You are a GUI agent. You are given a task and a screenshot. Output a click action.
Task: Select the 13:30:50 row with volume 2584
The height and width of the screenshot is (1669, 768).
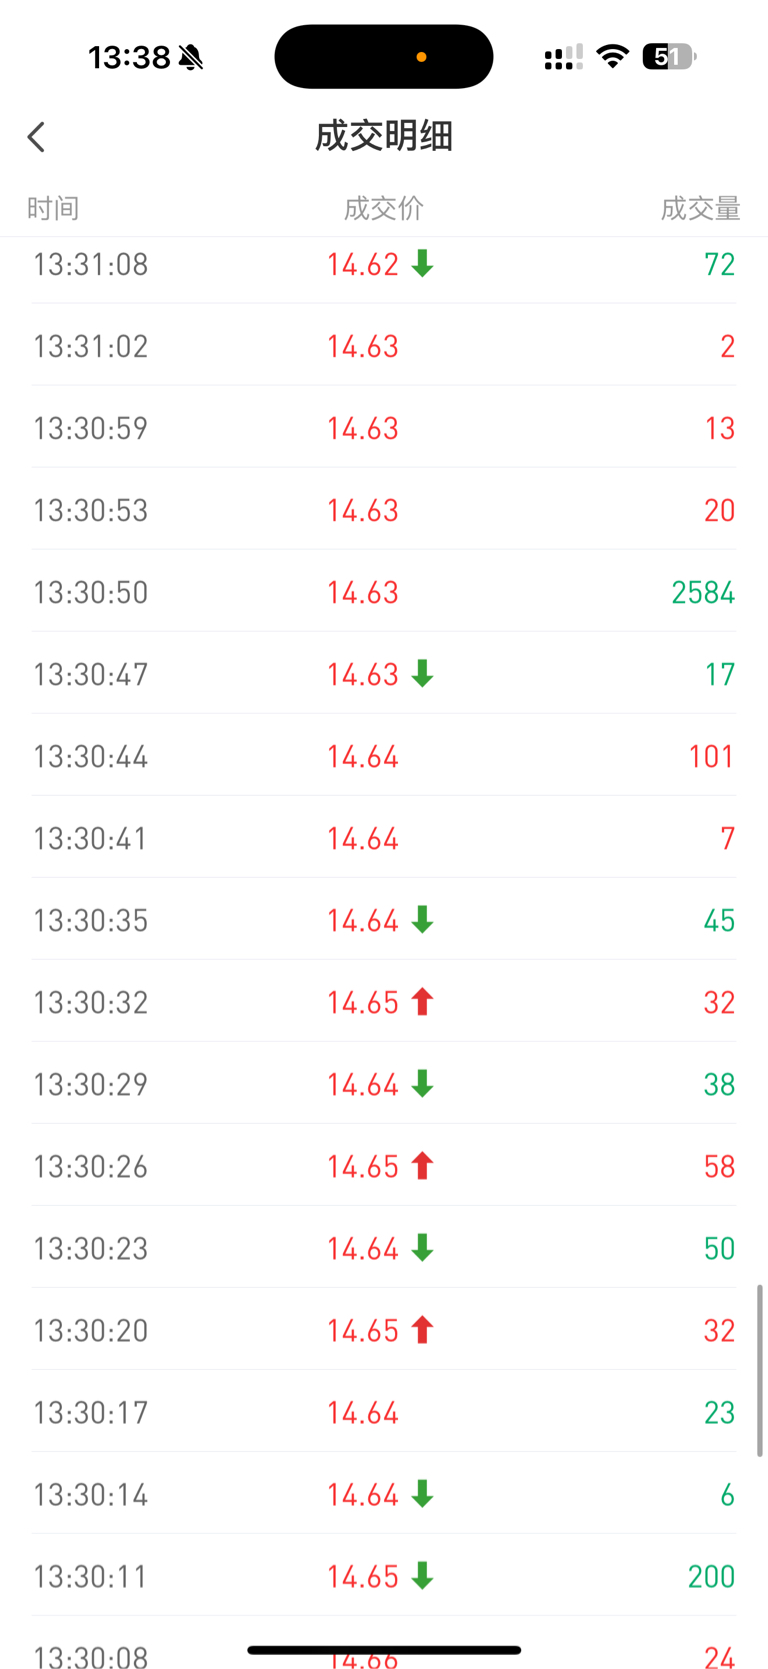(x=384, y=592)
